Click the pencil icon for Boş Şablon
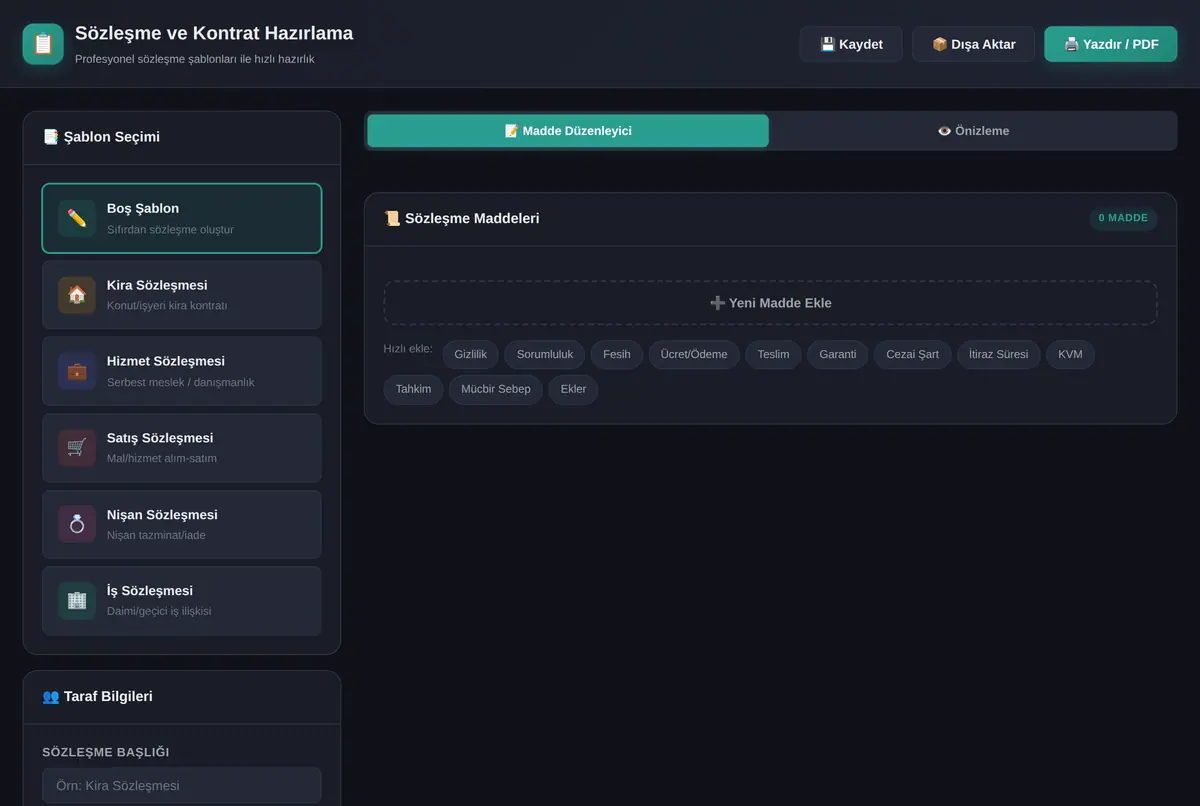1200x806 pixels. pyautogui.click(x=77, y=218)
